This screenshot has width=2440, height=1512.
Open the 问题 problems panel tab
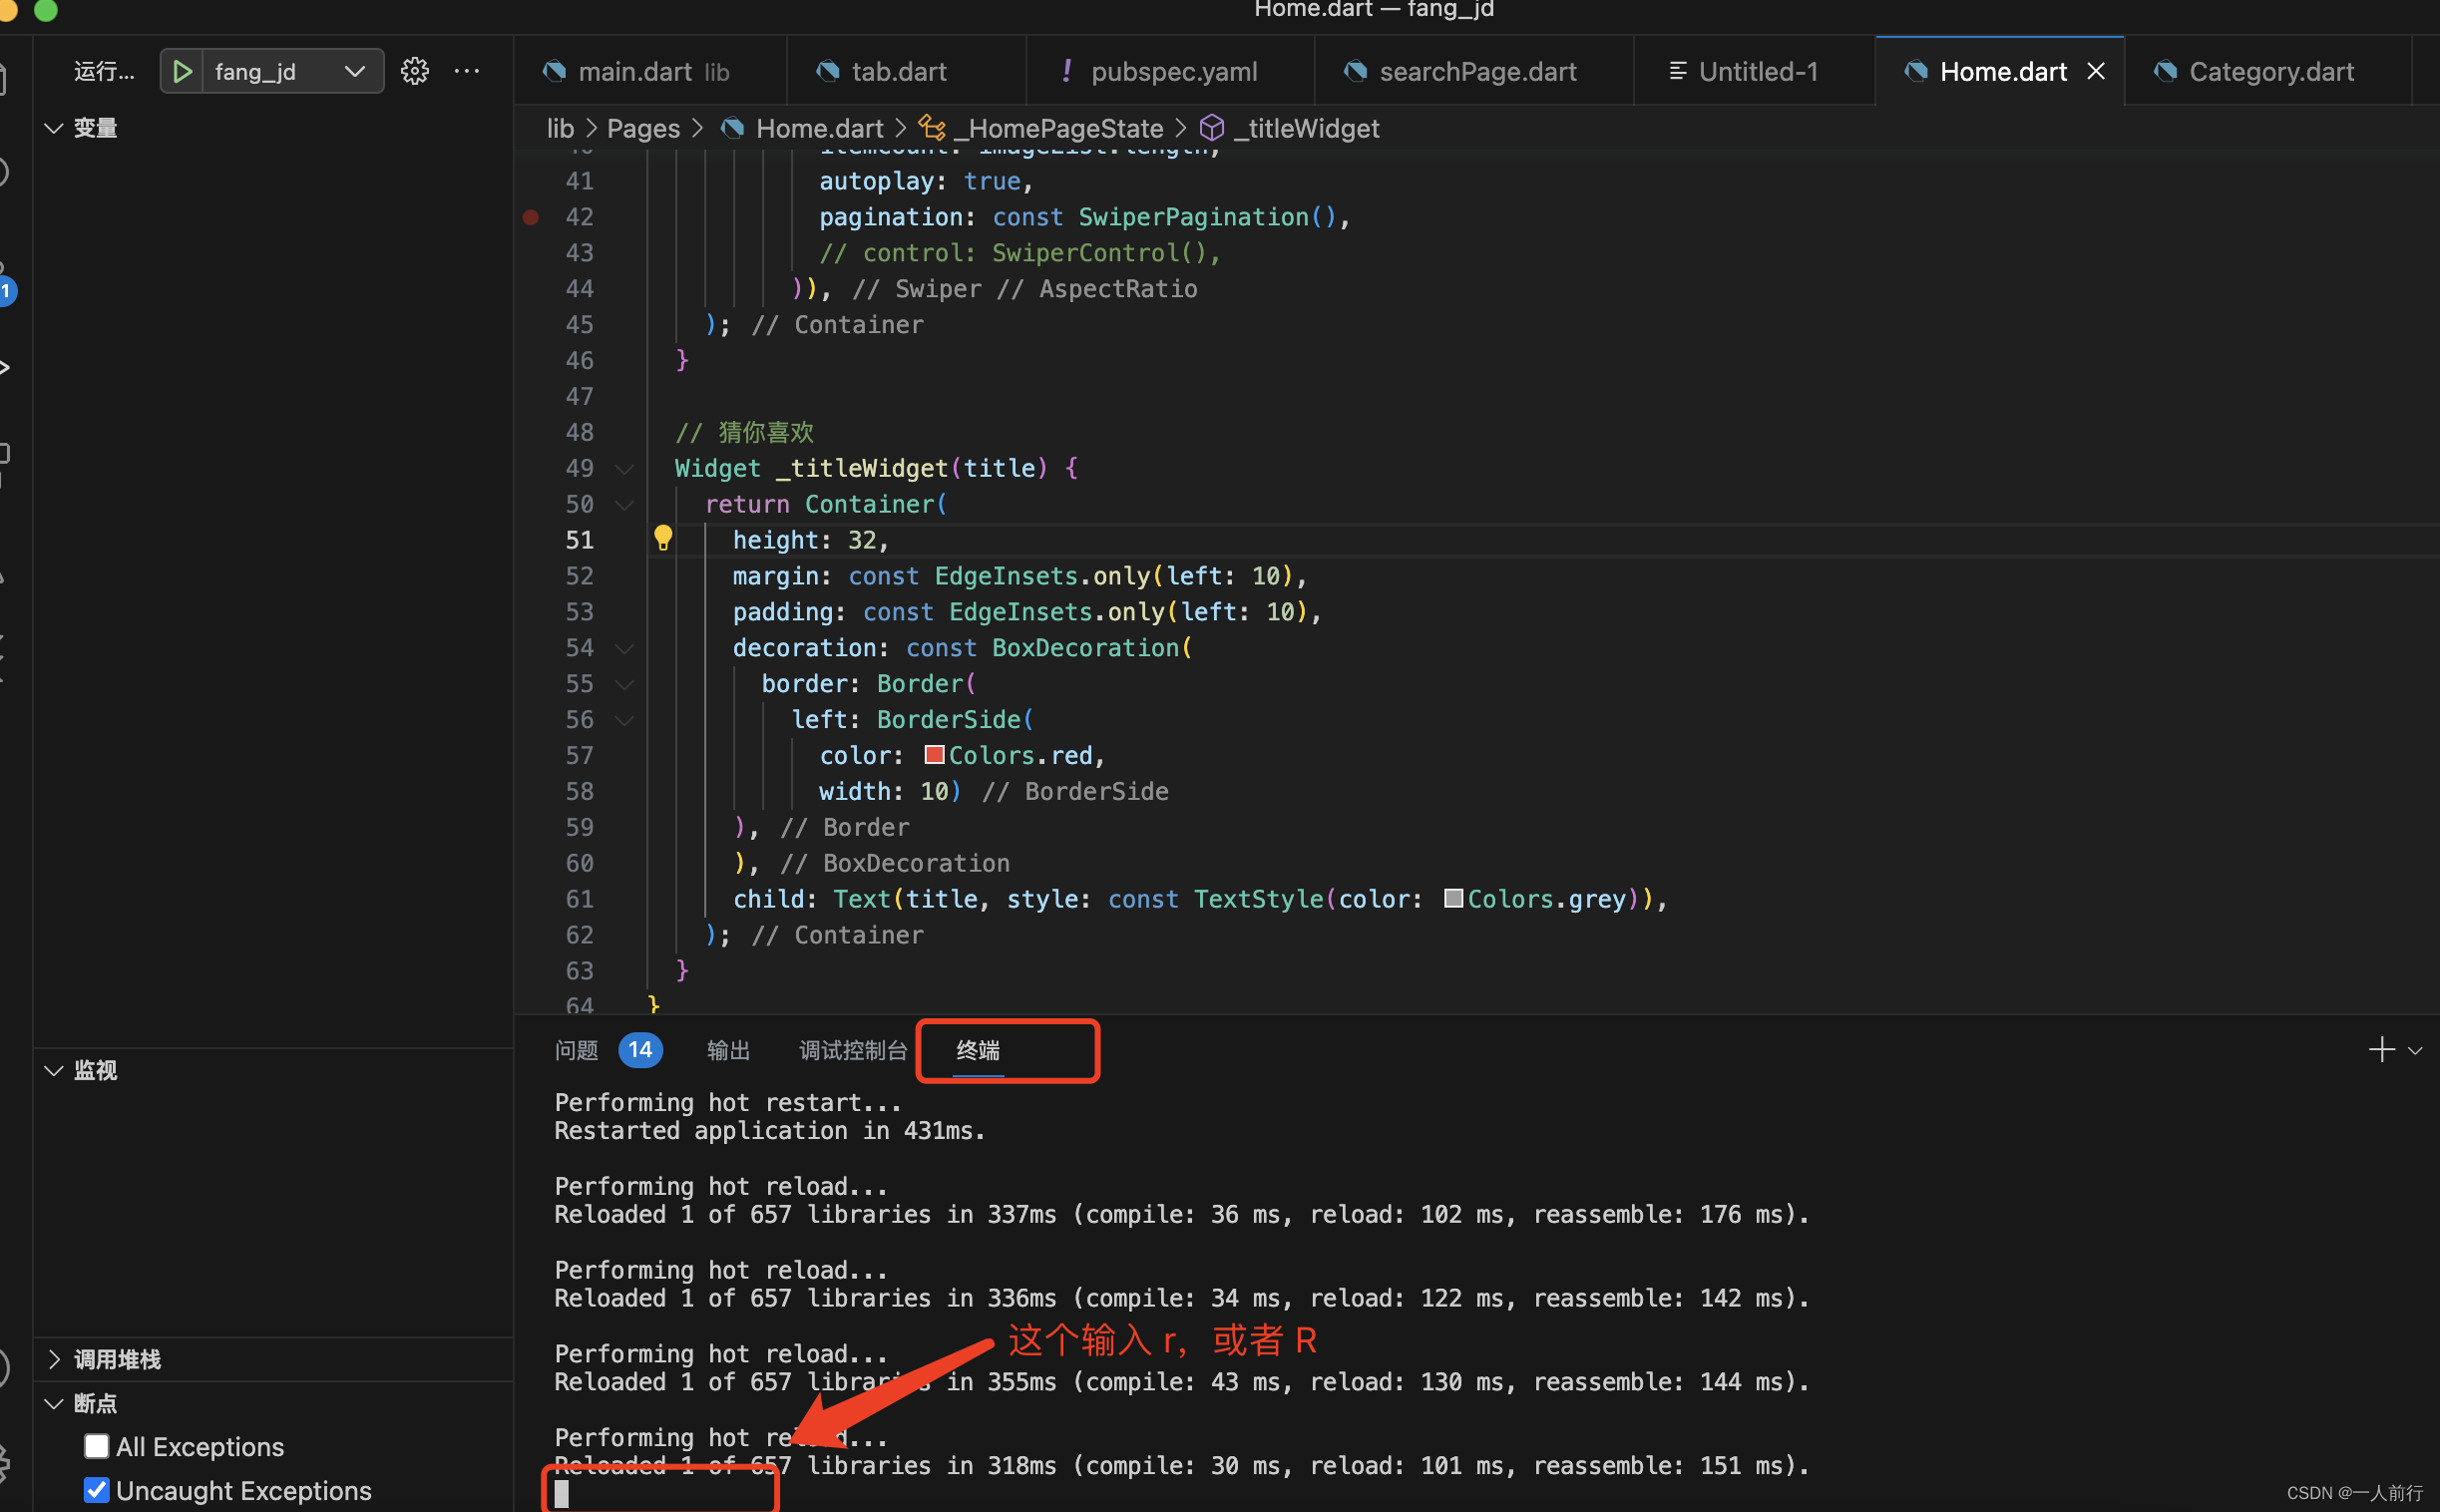click(576, 1050)
